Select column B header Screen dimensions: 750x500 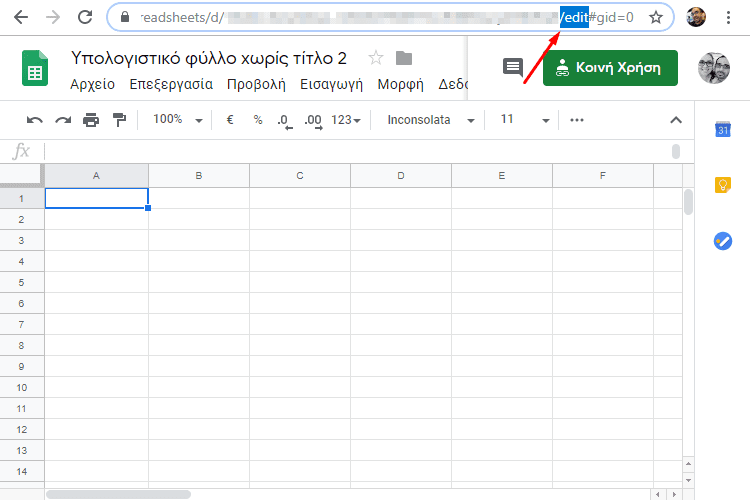click(x=199, y=176)
